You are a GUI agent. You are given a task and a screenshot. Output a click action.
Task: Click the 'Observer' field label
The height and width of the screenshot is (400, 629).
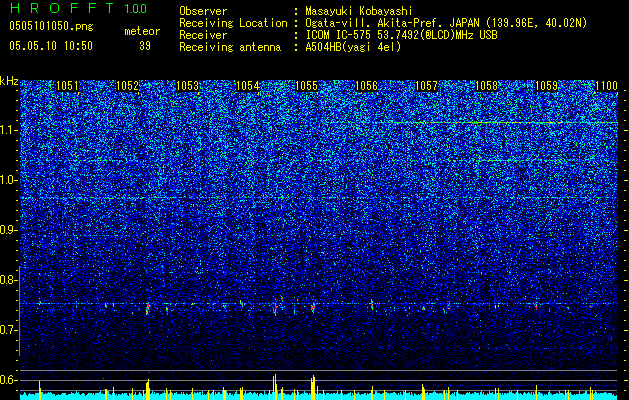coord(203,11)
